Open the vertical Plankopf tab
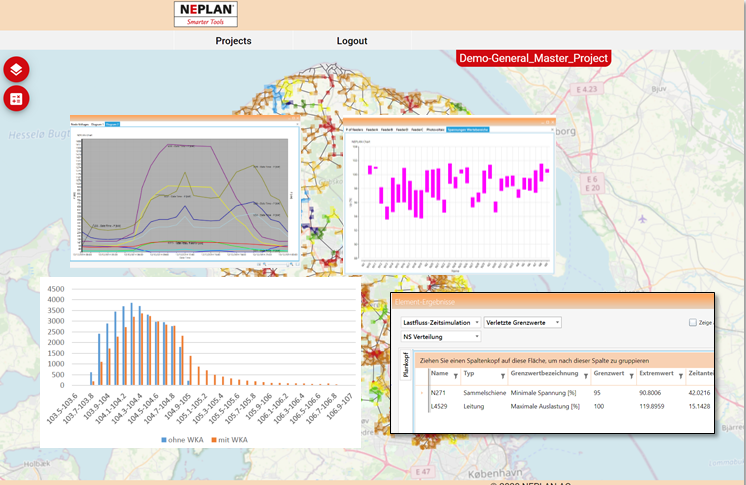746x485 pixels. pyautogui.click(x=405, y=364)
